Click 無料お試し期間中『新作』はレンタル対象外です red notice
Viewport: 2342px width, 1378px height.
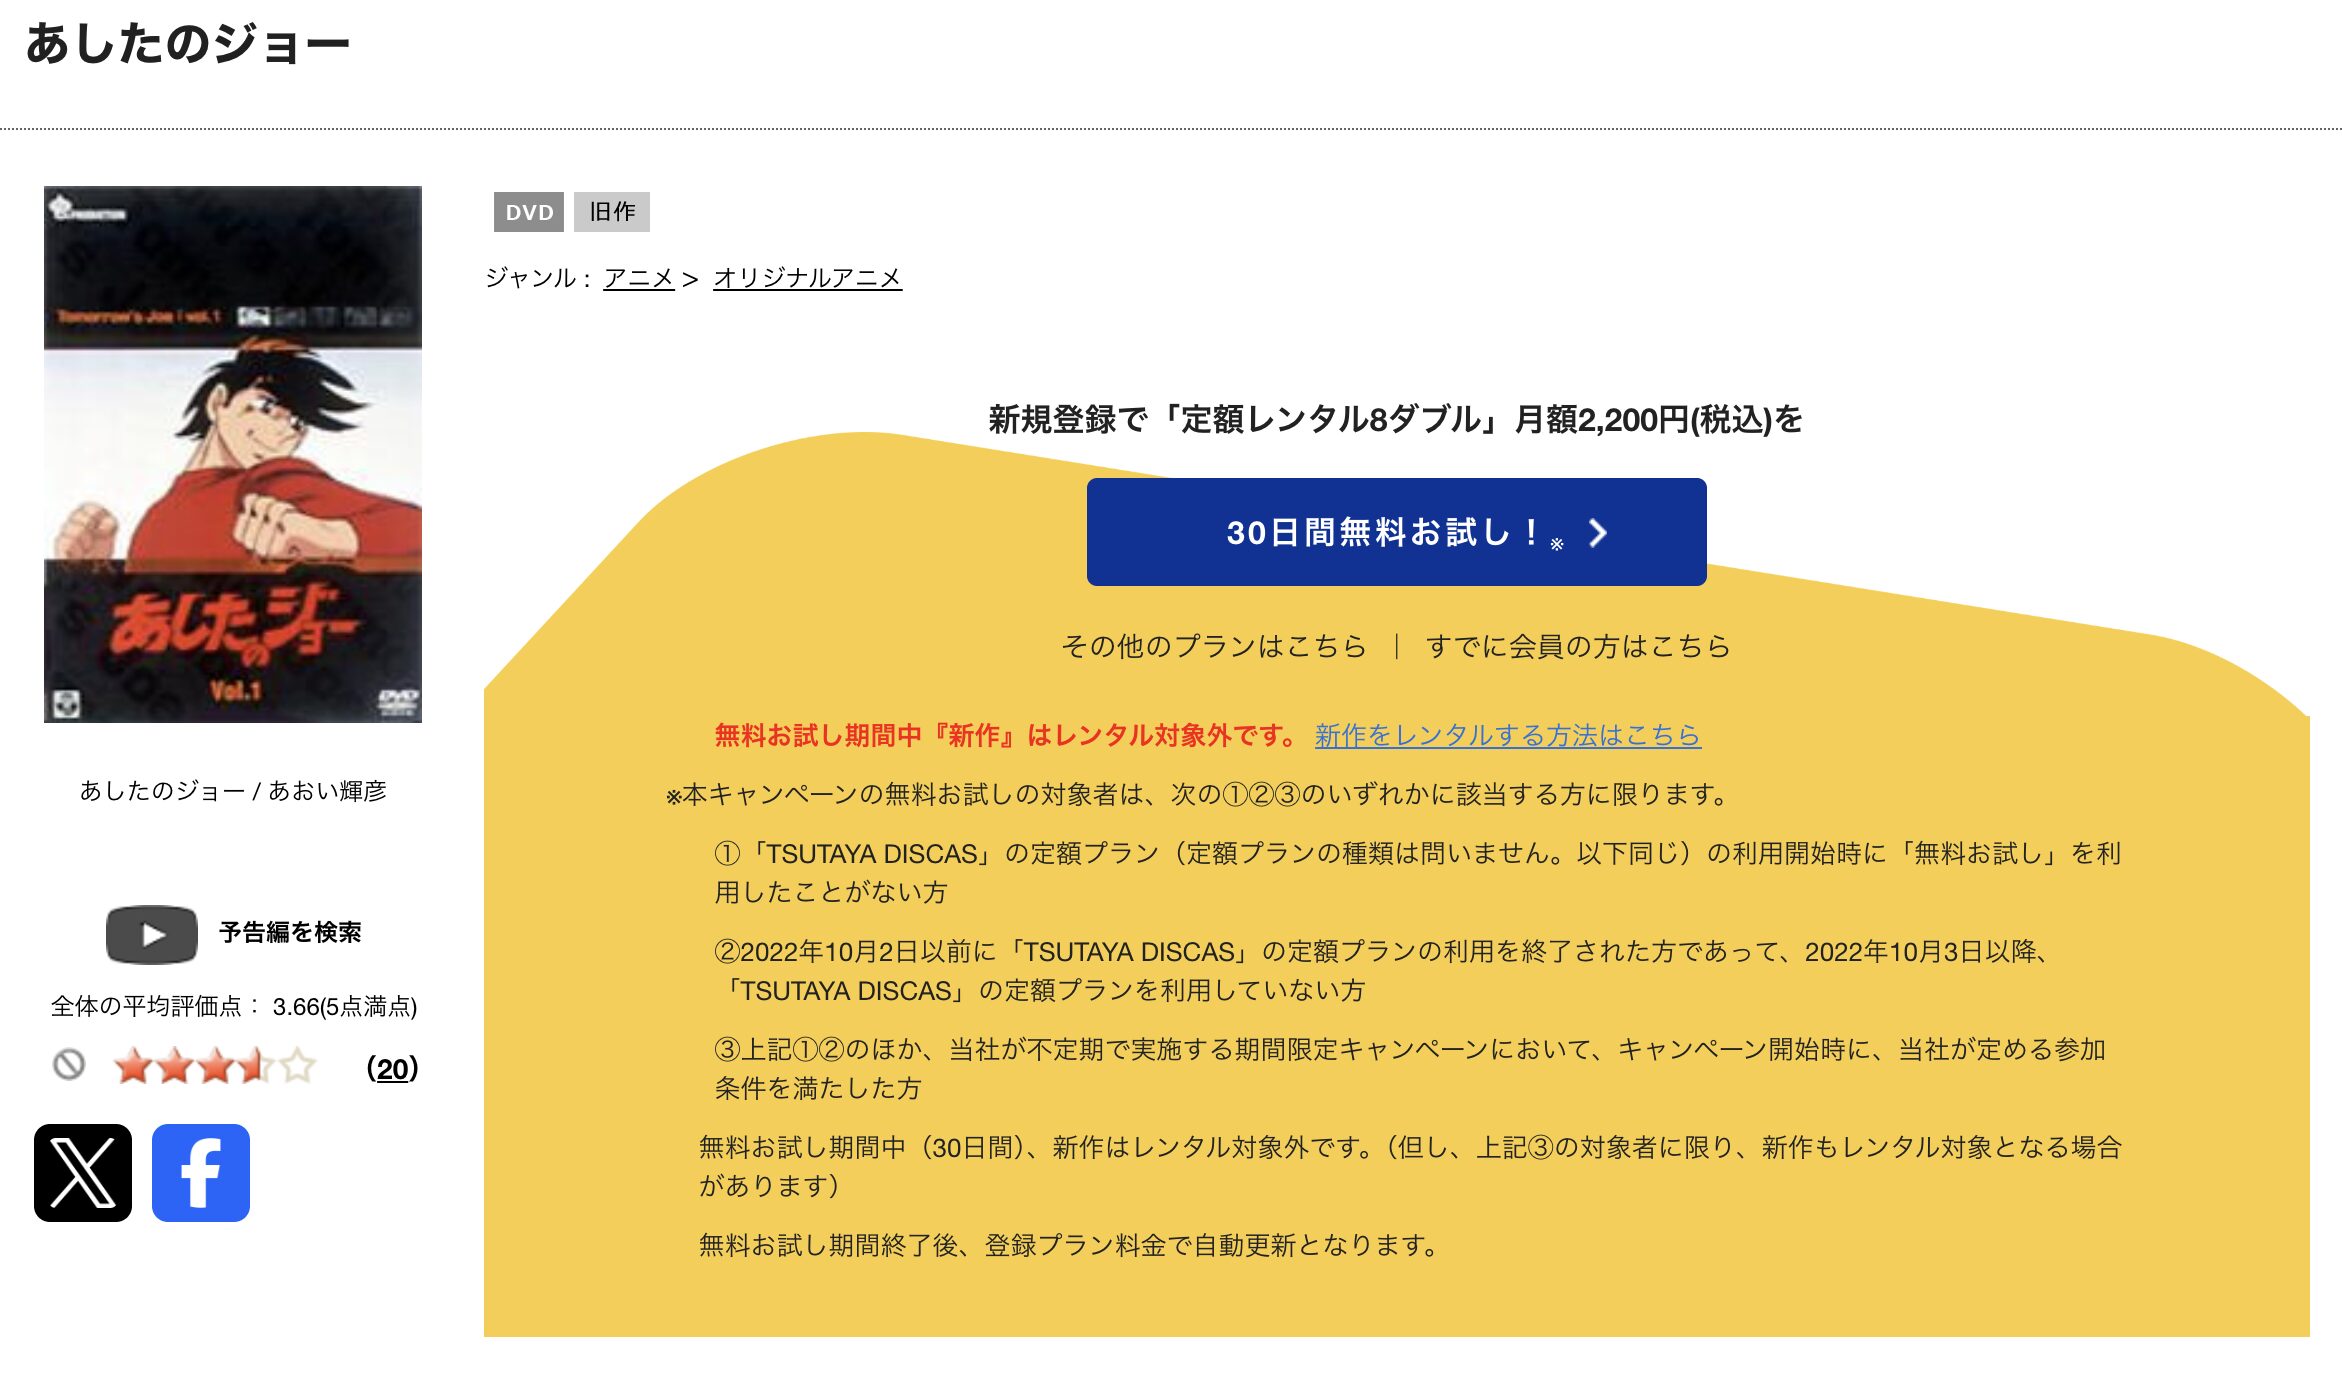[x=1006, y=736]
